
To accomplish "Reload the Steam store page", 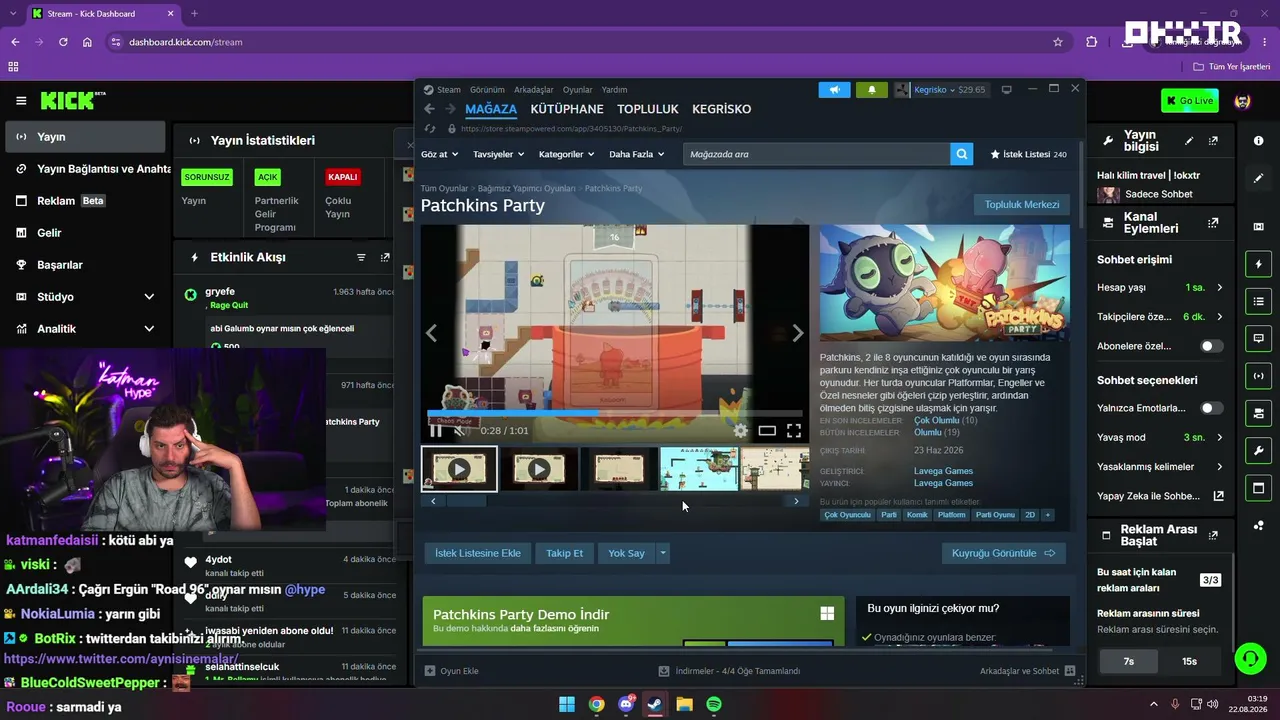I will (x=430, y=128).
